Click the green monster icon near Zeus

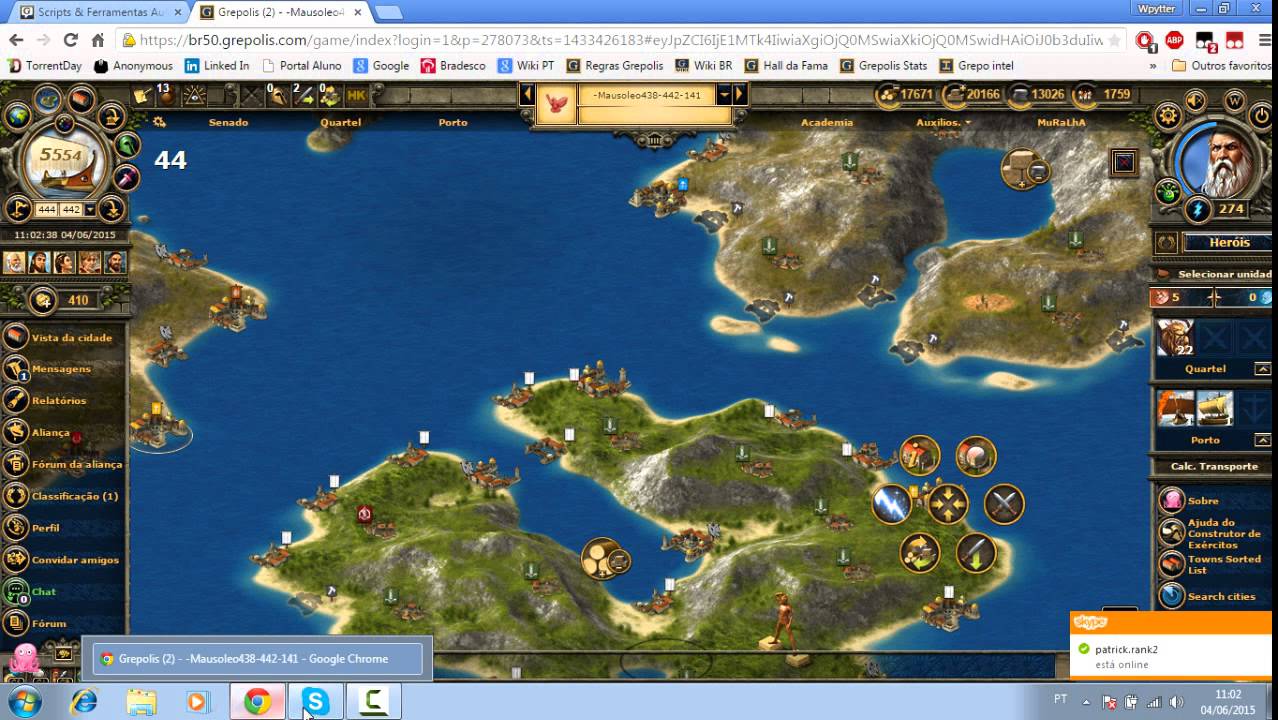1169,191
